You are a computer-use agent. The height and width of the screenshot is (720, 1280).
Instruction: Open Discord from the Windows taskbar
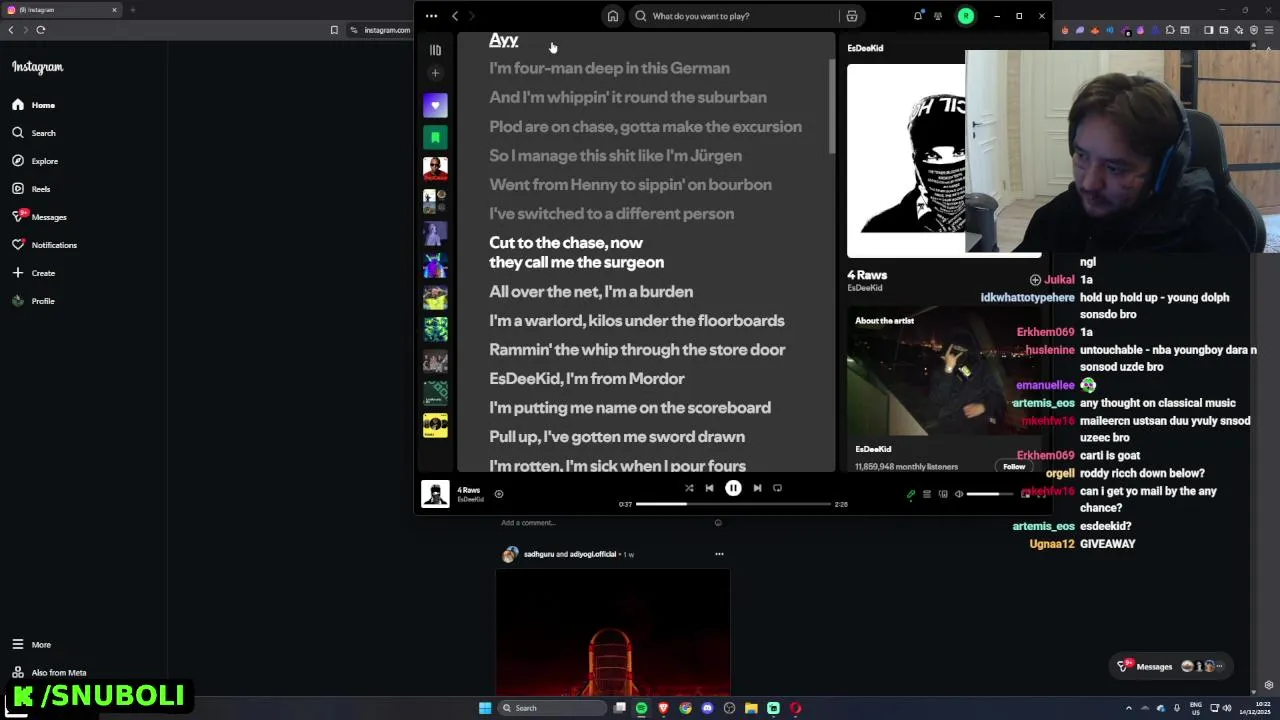pyautogui.click(x=707, y=708)
